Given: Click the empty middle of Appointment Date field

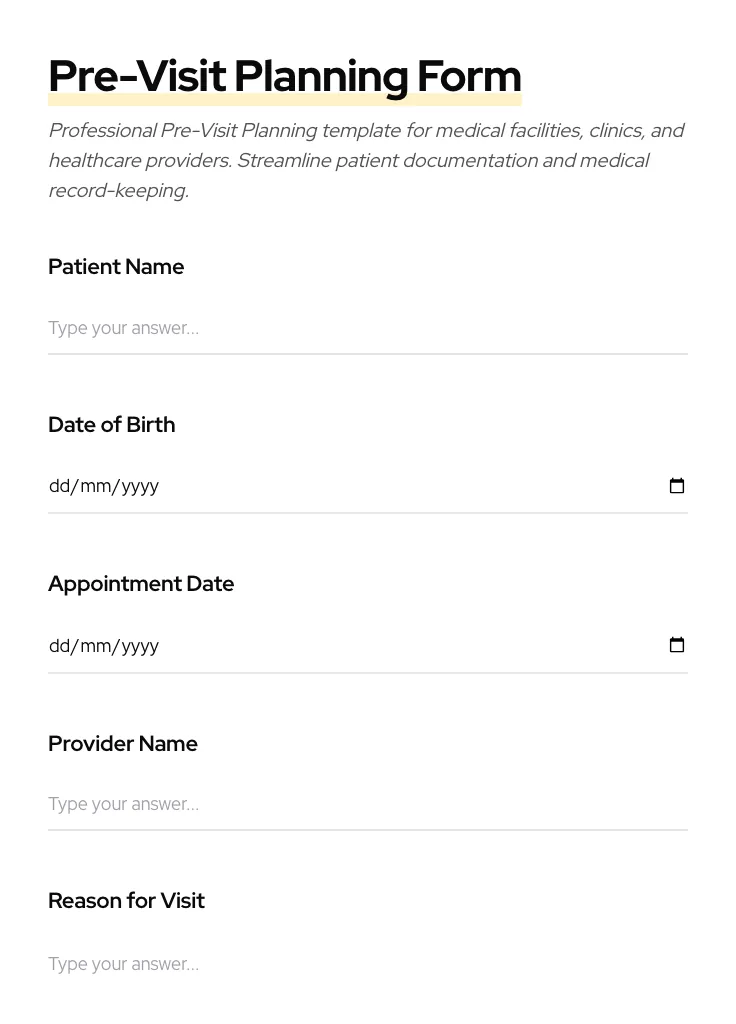Looking at the screenshot, I should 400,646.
